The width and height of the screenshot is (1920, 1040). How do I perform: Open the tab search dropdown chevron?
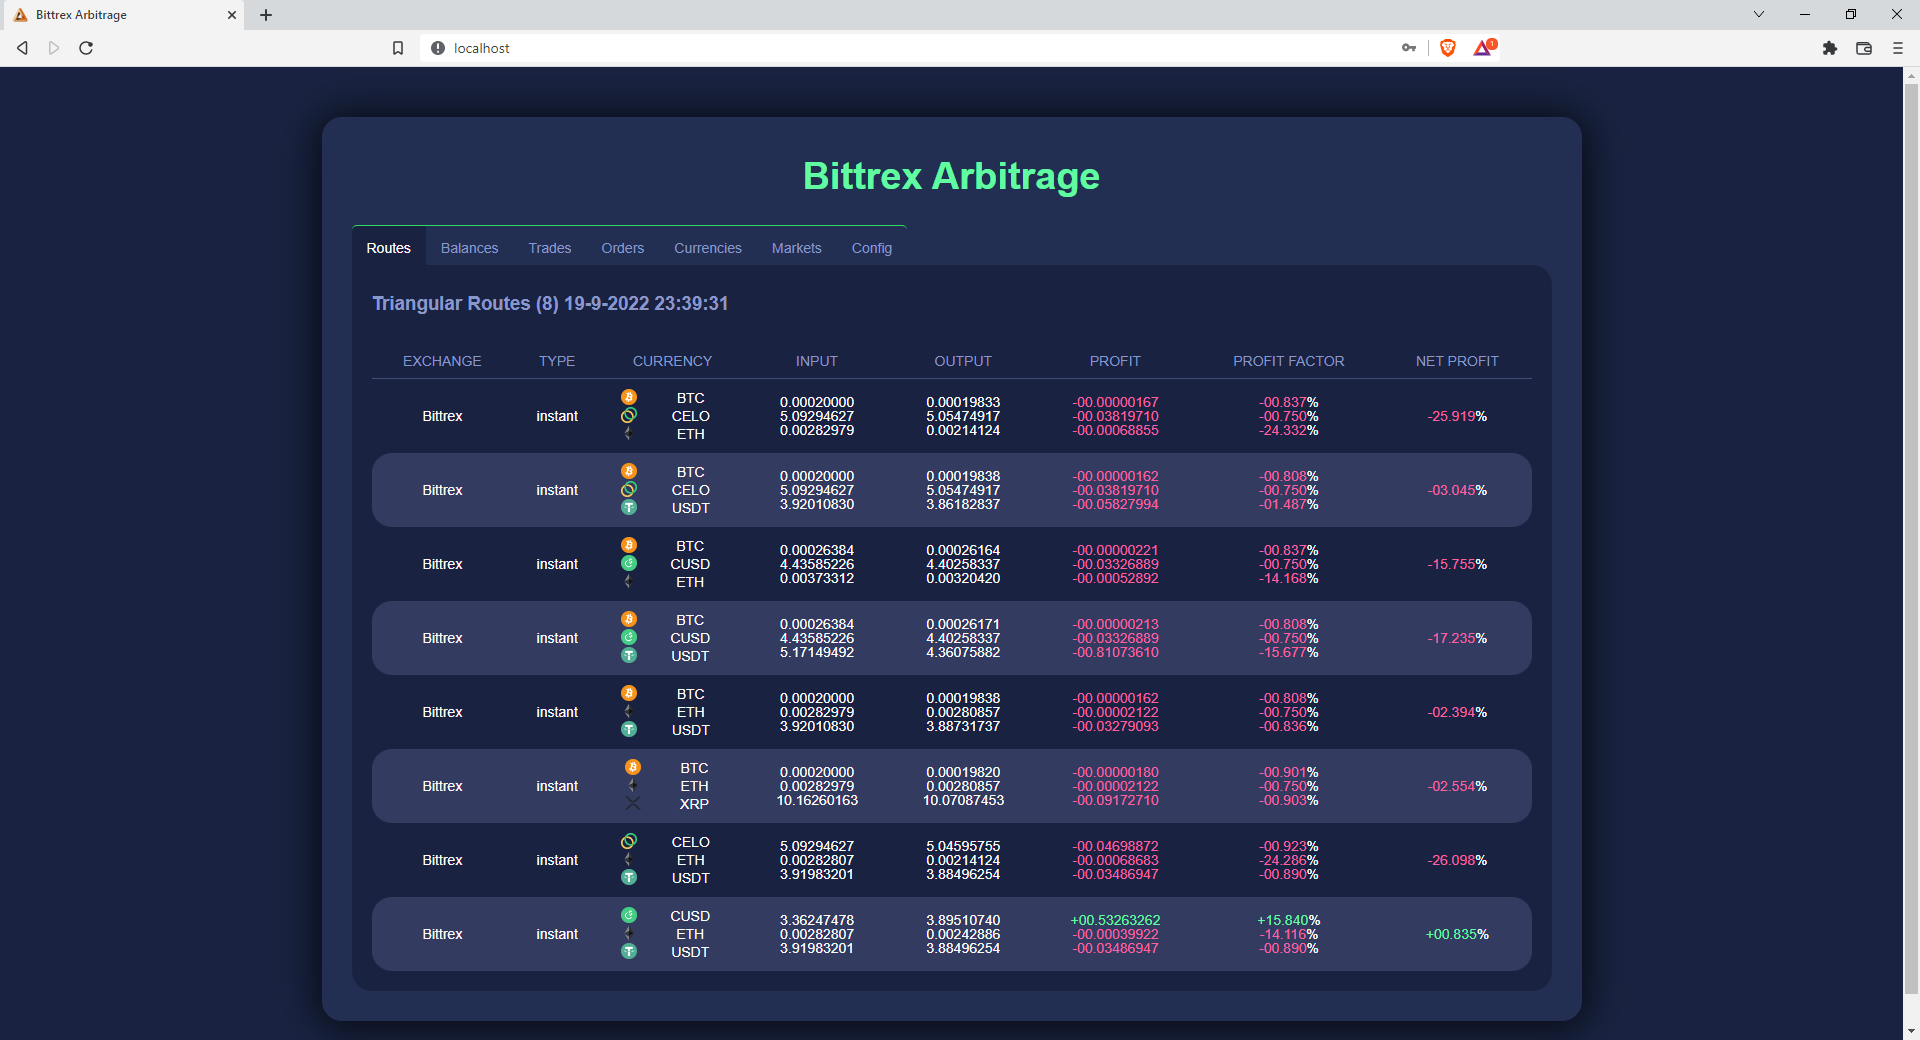pos(1759,14)
